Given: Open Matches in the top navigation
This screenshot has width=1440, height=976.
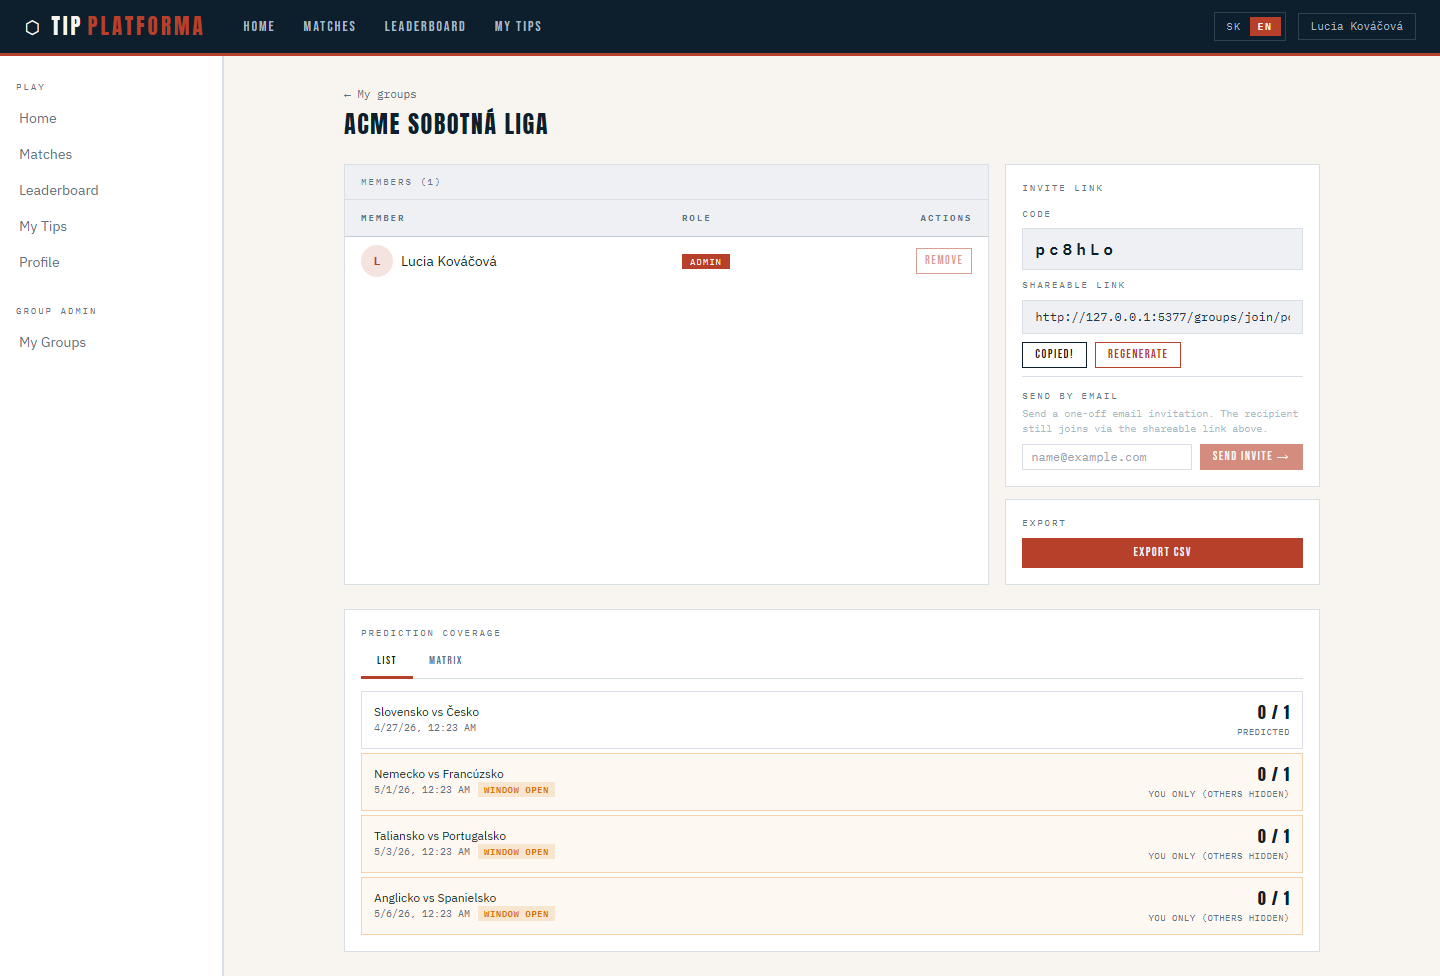Looking at the screenshot, I should [x=329, y=27].
